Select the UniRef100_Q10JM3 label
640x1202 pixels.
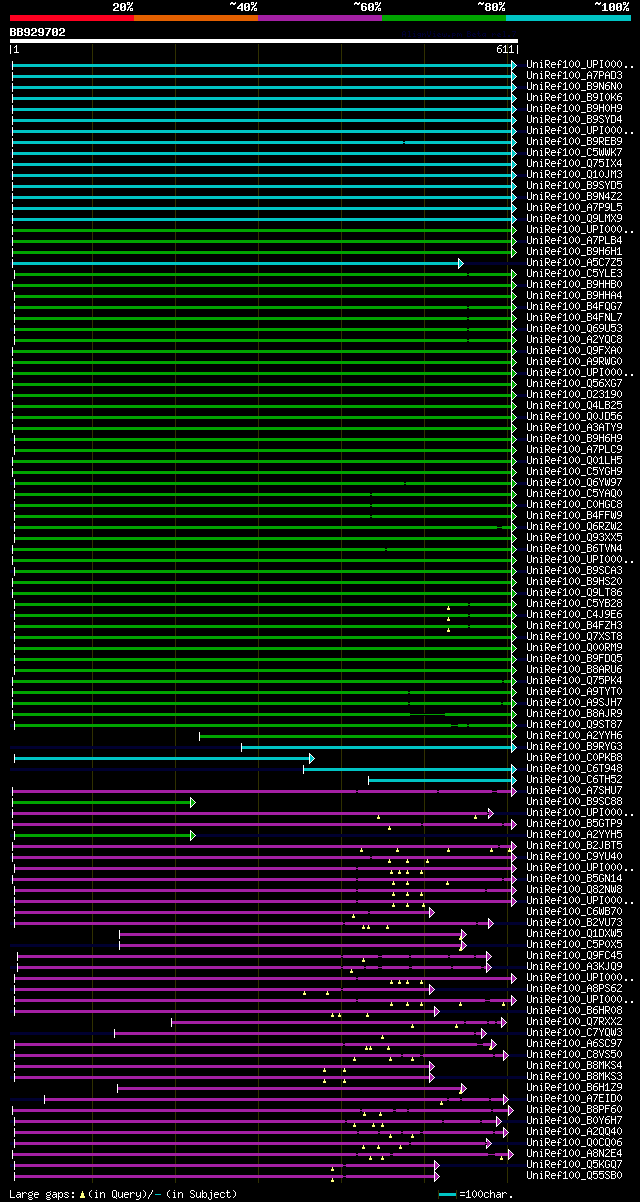(x=575, y=174)
